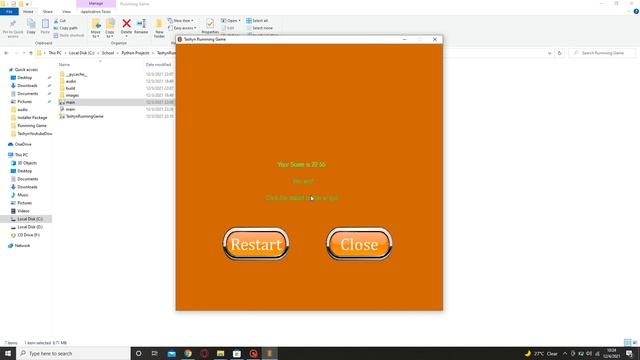
Task: Open the Mail app on taskbar
Action: pos(171,353)
